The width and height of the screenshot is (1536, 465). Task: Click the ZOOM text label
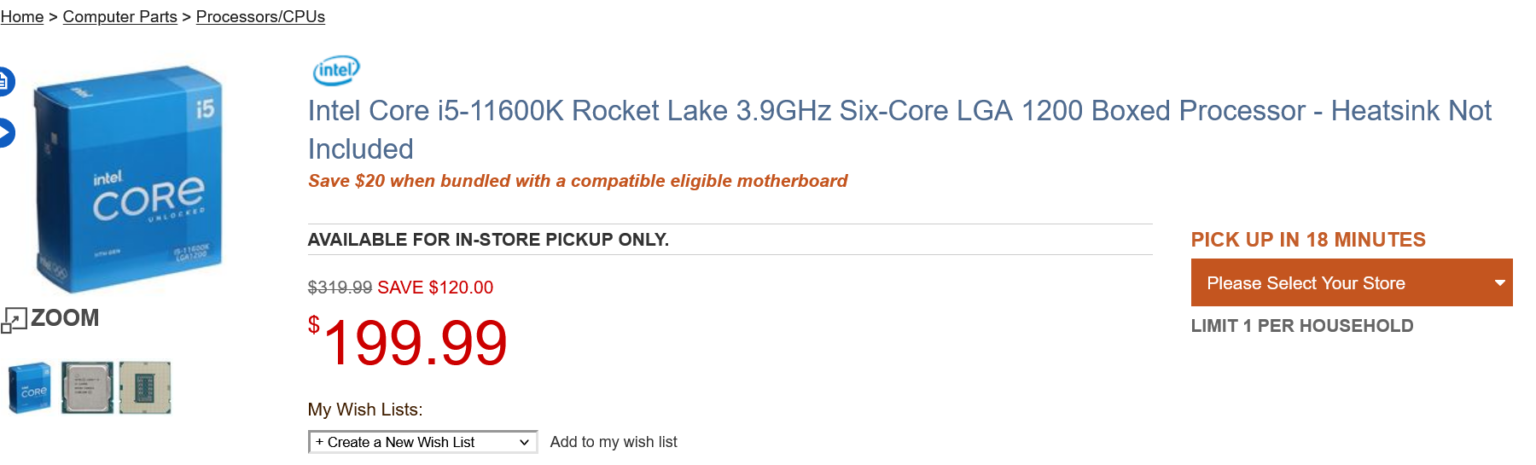pos(65,318)
